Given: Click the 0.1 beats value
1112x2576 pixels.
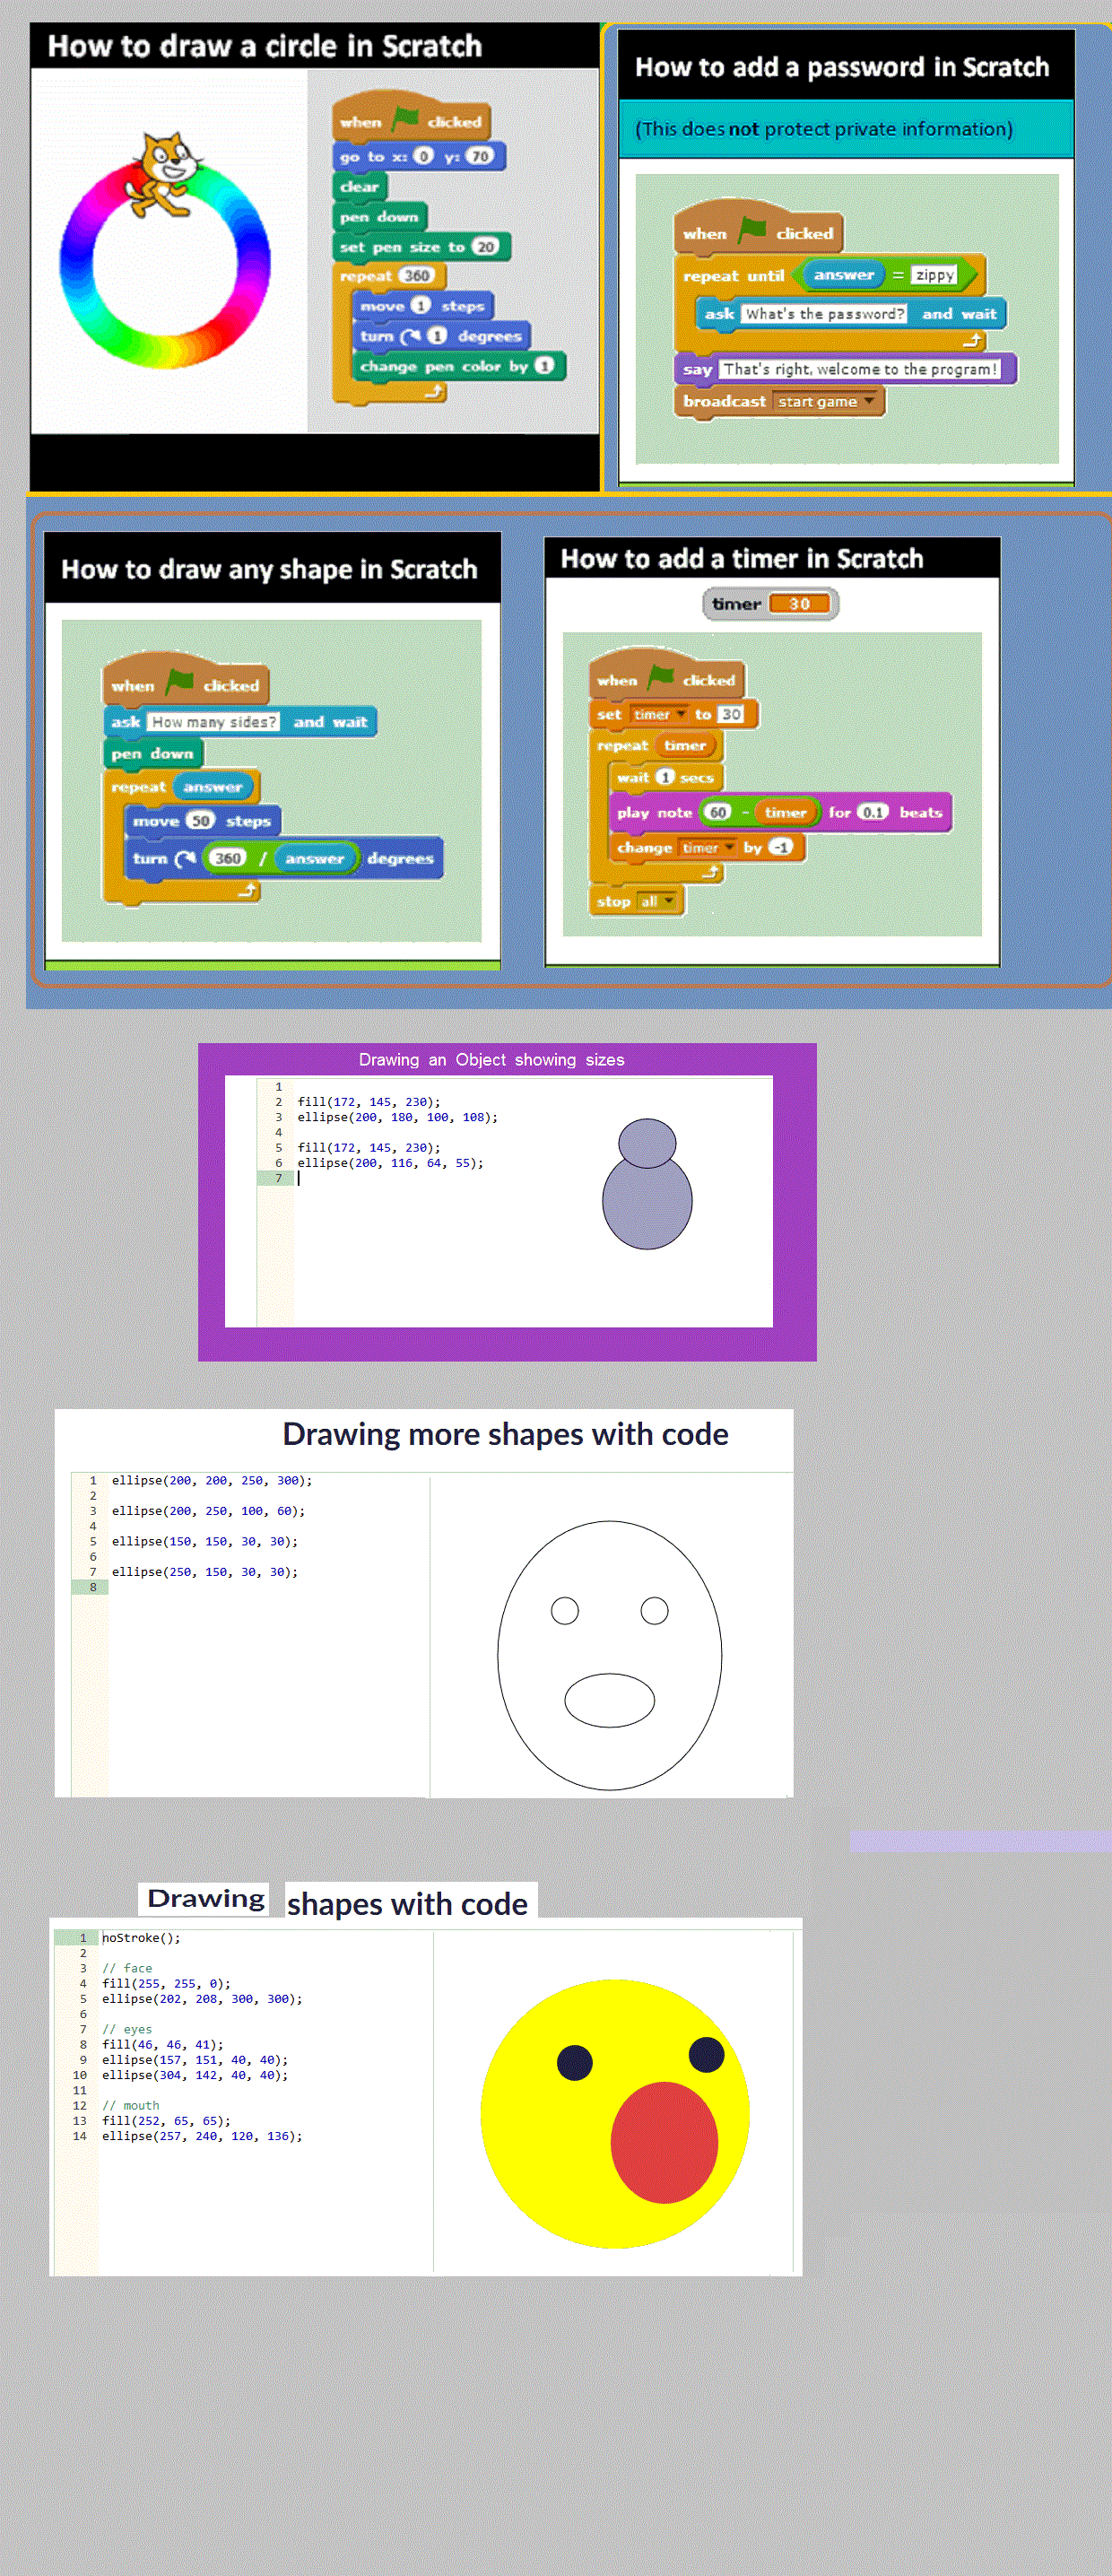Looking at the screenshot, I should point(872,812).
